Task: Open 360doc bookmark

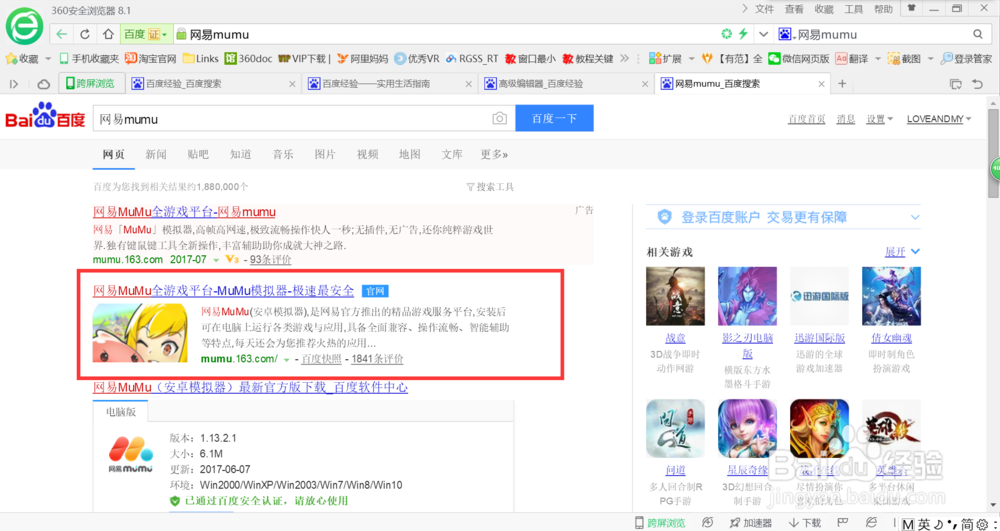Action: coord(249,59)
